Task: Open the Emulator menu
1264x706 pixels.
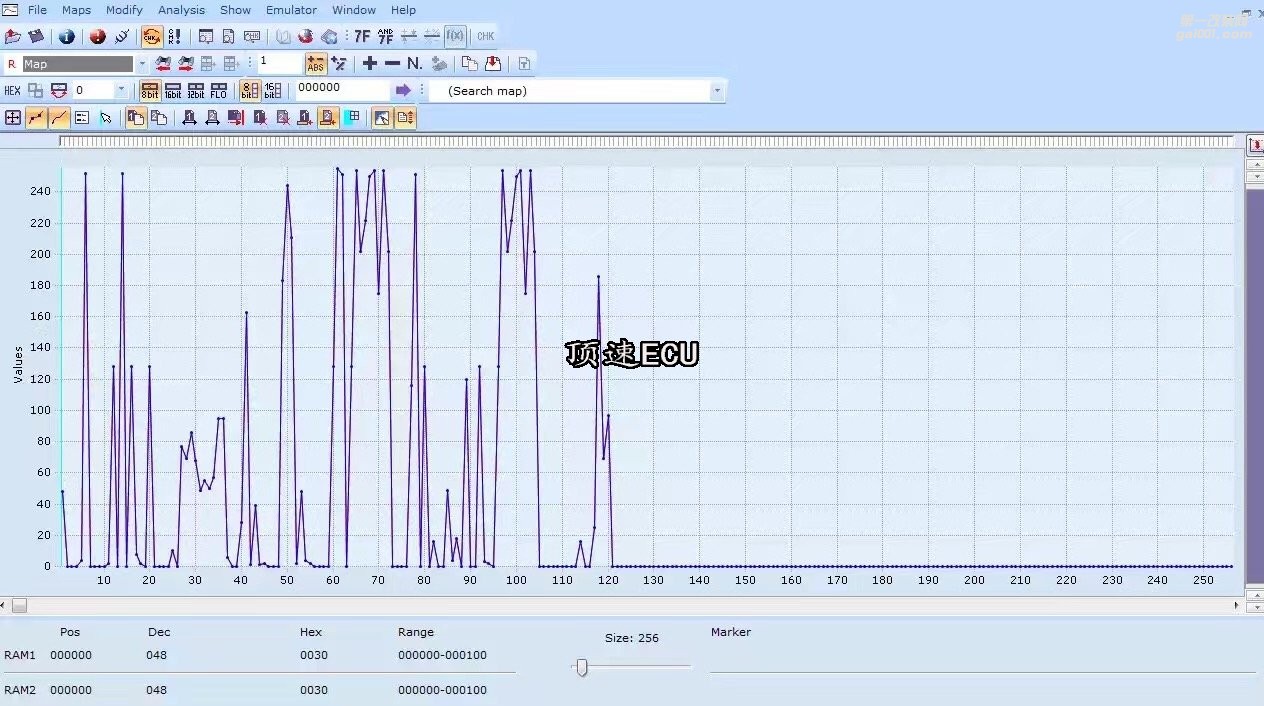Action: (291, 10)
